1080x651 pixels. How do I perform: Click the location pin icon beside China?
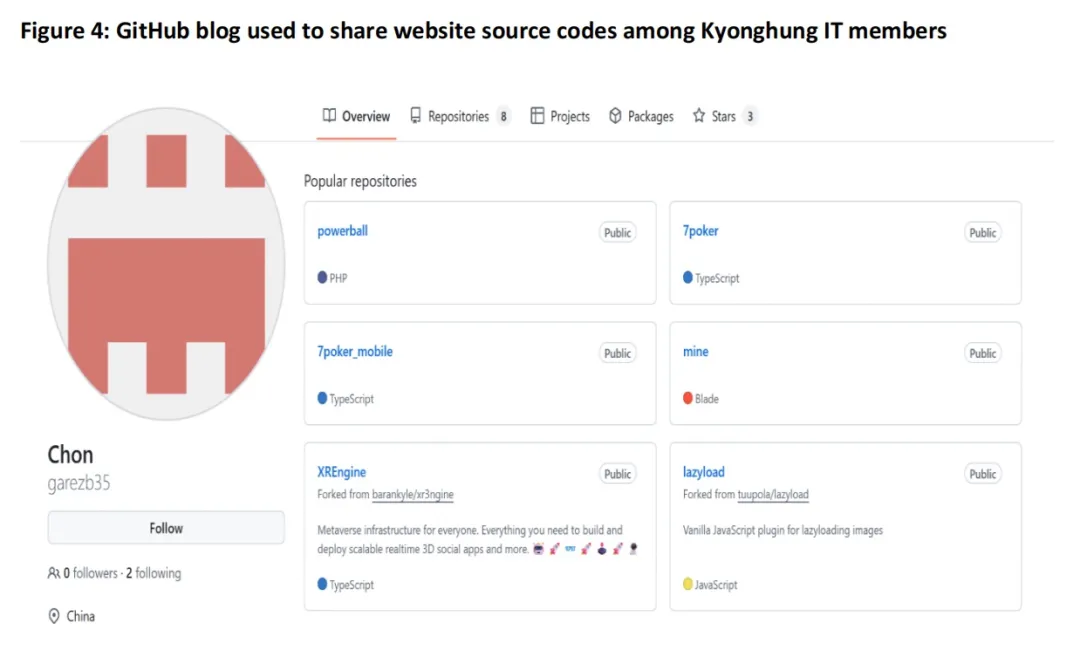pos(54,617)
